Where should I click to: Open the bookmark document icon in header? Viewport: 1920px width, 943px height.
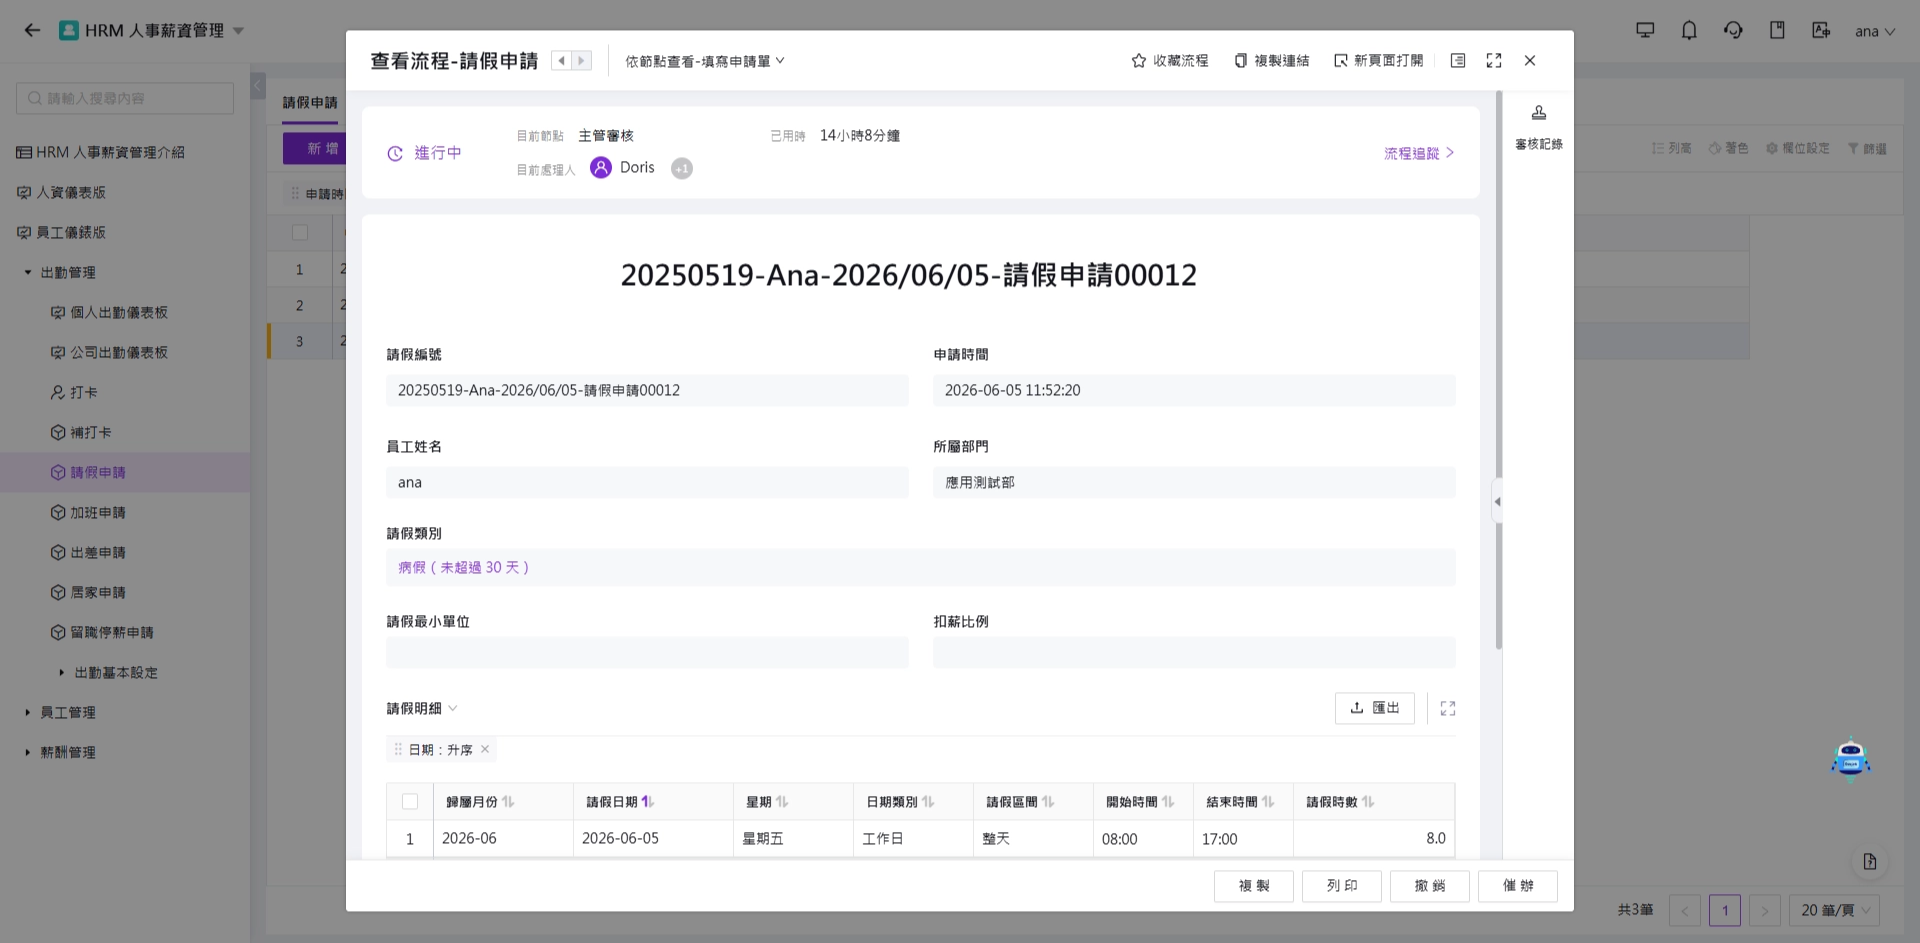(1777, 30)
